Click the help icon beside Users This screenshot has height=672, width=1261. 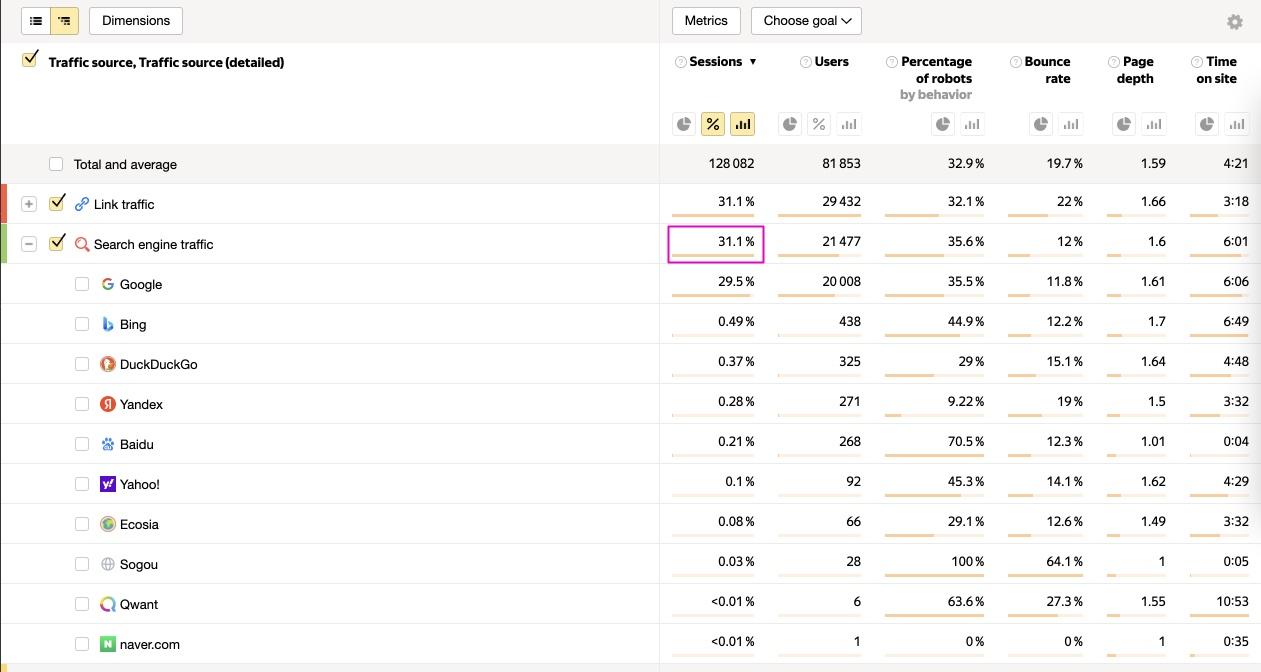click(x=805, y=62)
